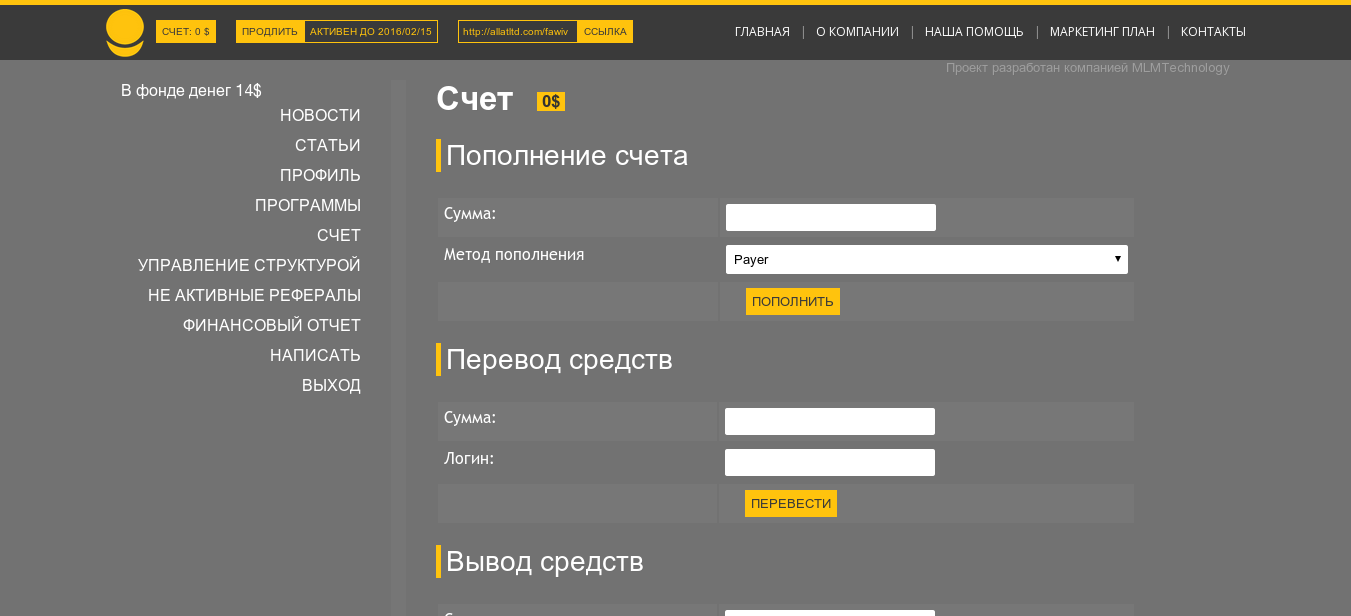Open СТАТЬИ in the sidebar

coord(328,146)
